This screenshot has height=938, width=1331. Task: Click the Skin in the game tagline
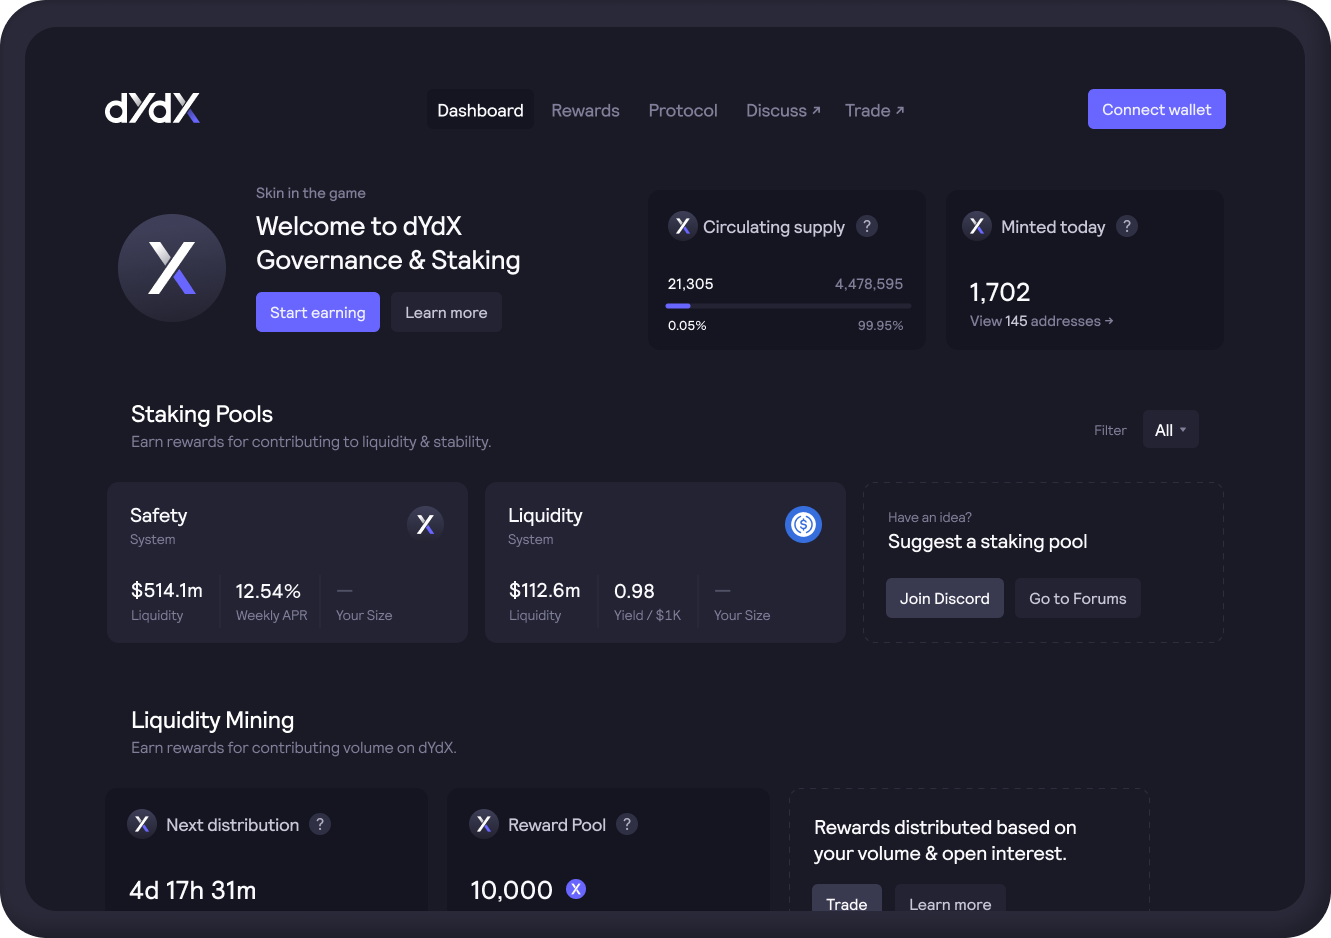pyautogui.click(x=311, y=193)
